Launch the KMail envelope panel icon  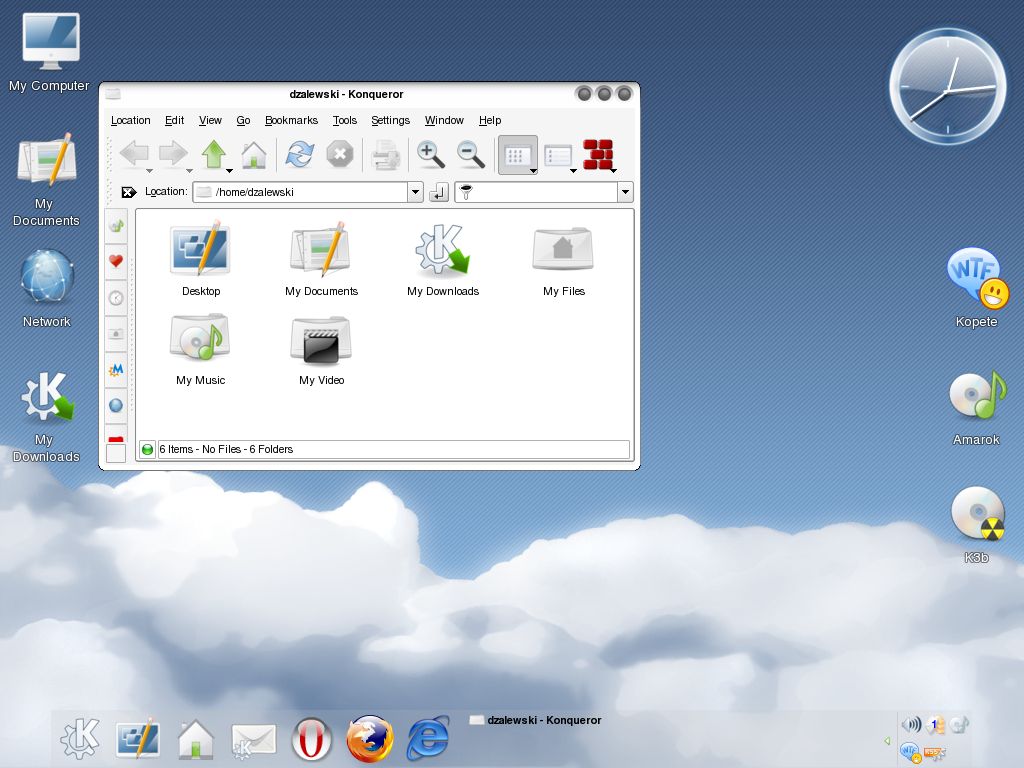pos(253,741)
